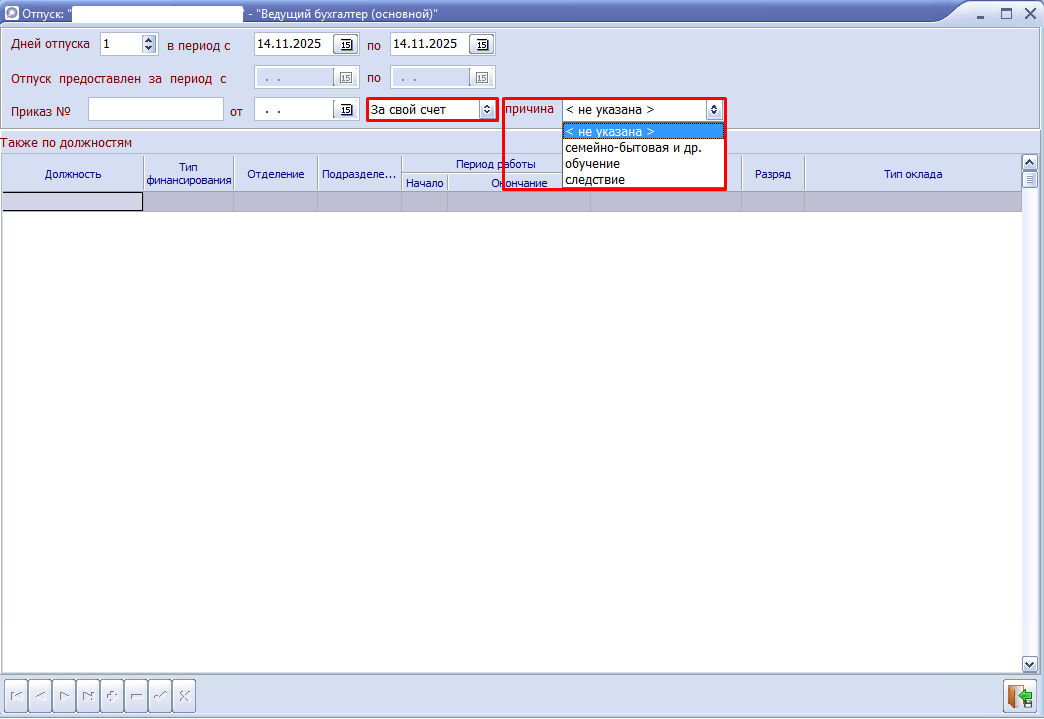The image size is (1044, 719).
Task: Click the 'Приказ №' input field
Action: (155, 110)
